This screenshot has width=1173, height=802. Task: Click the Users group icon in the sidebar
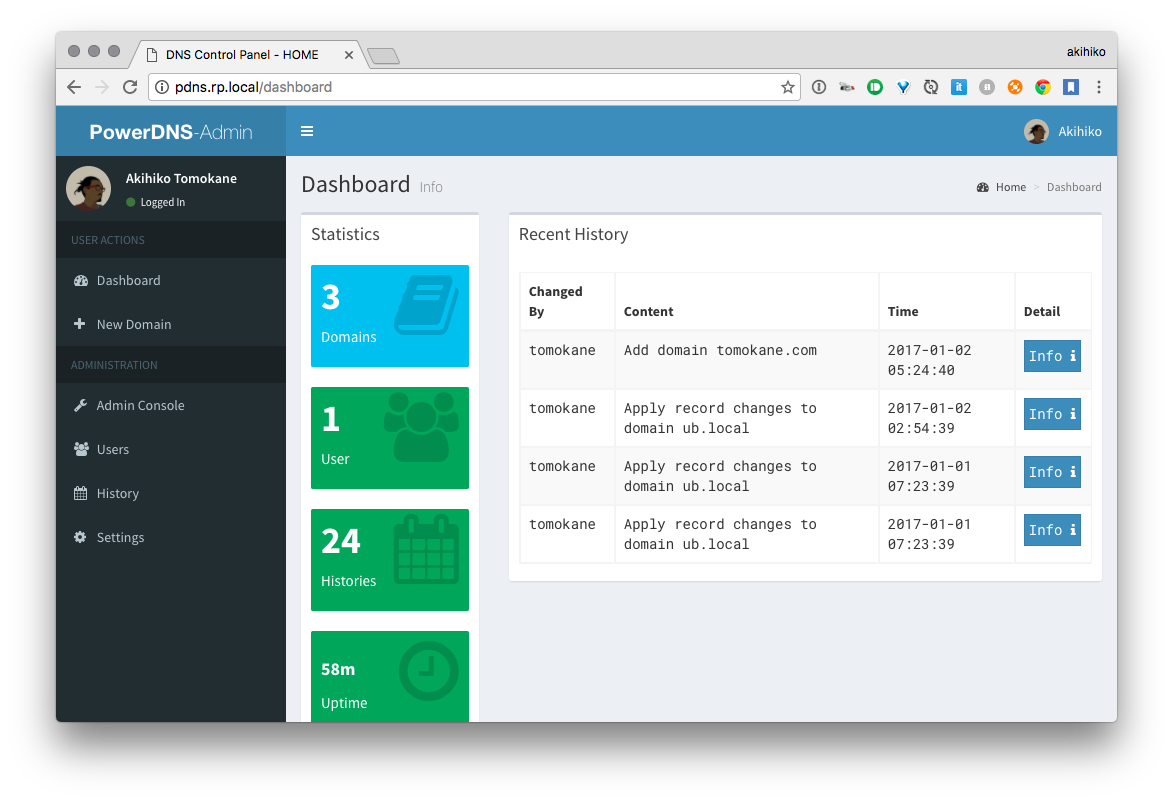[x=80, y=449]
